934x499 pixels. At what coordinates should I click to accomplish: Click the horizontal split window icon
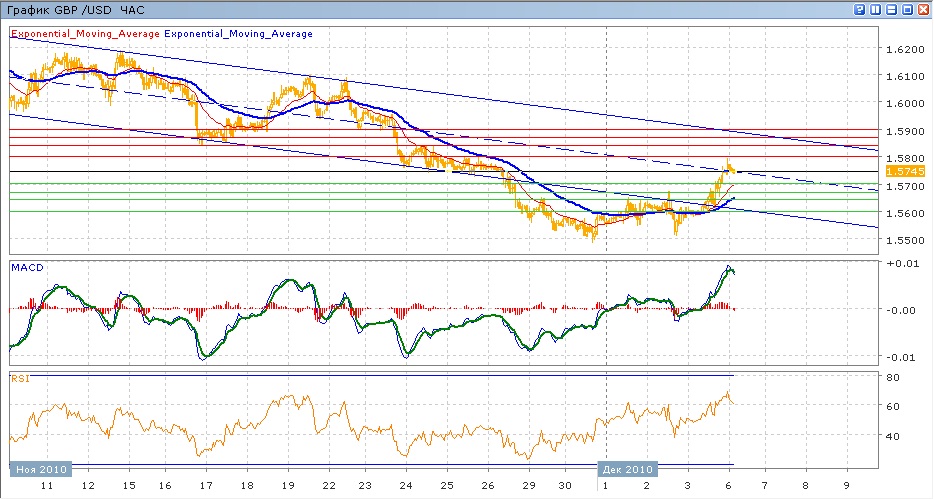click(x=891, y=9)
